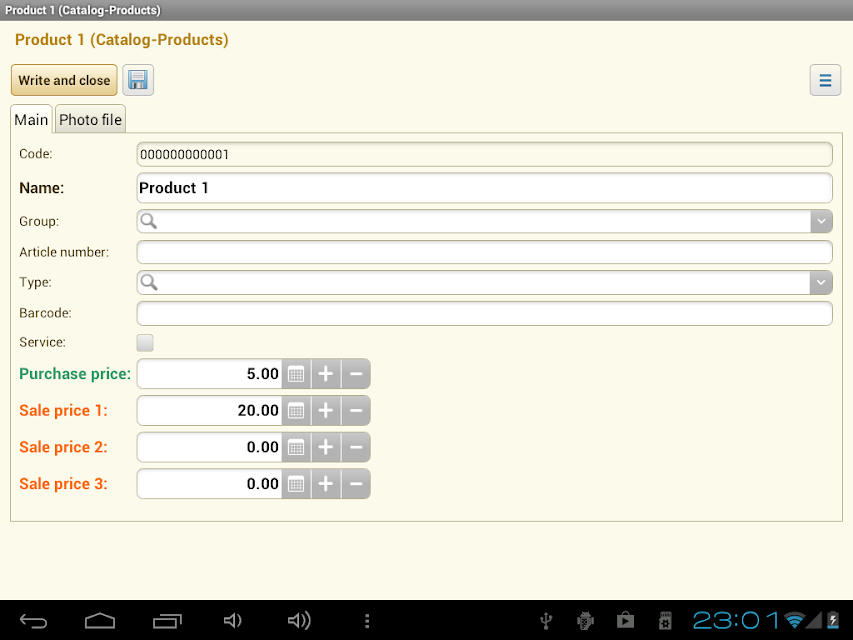Tap the Android back arrow
This screenshot has width=853, height=640.
(x=33, y=620)
